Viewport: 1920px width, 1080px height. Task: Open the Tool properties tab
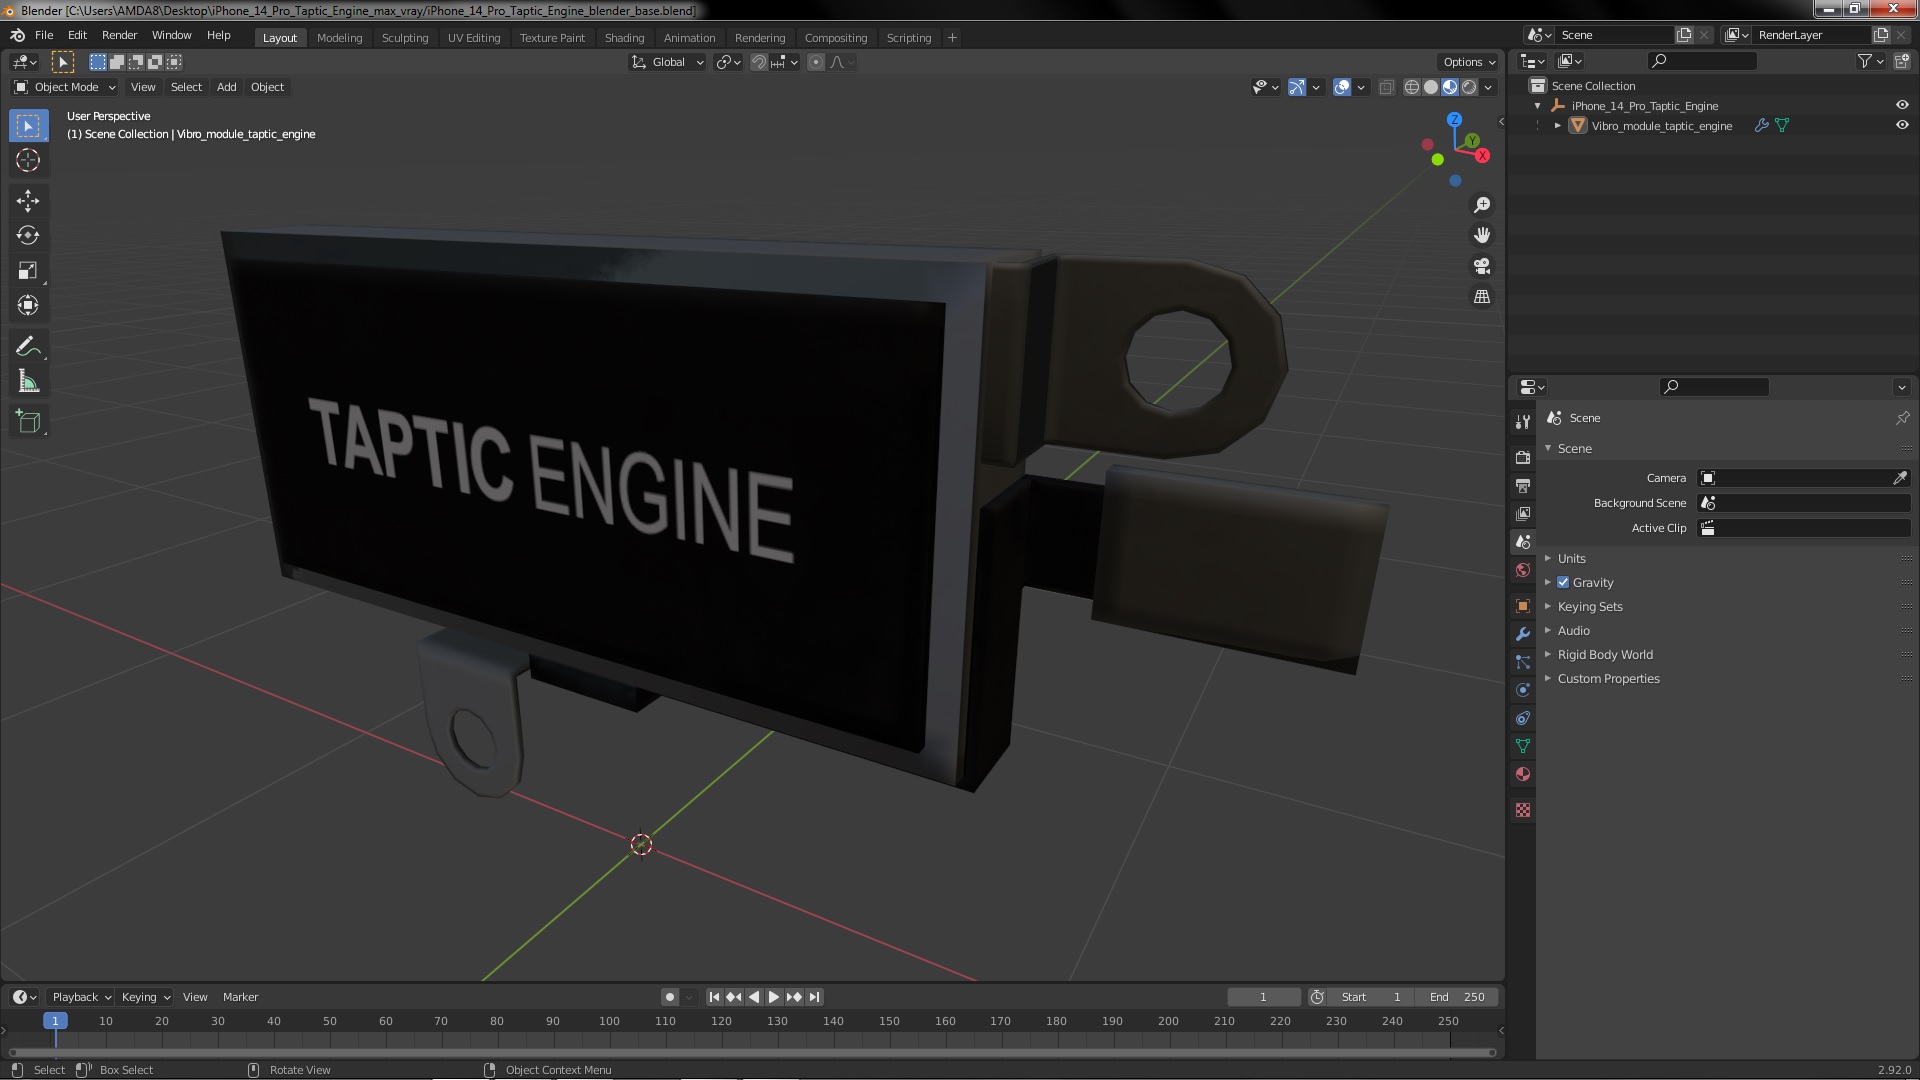pyautogui.click(x=1523, y=422)
